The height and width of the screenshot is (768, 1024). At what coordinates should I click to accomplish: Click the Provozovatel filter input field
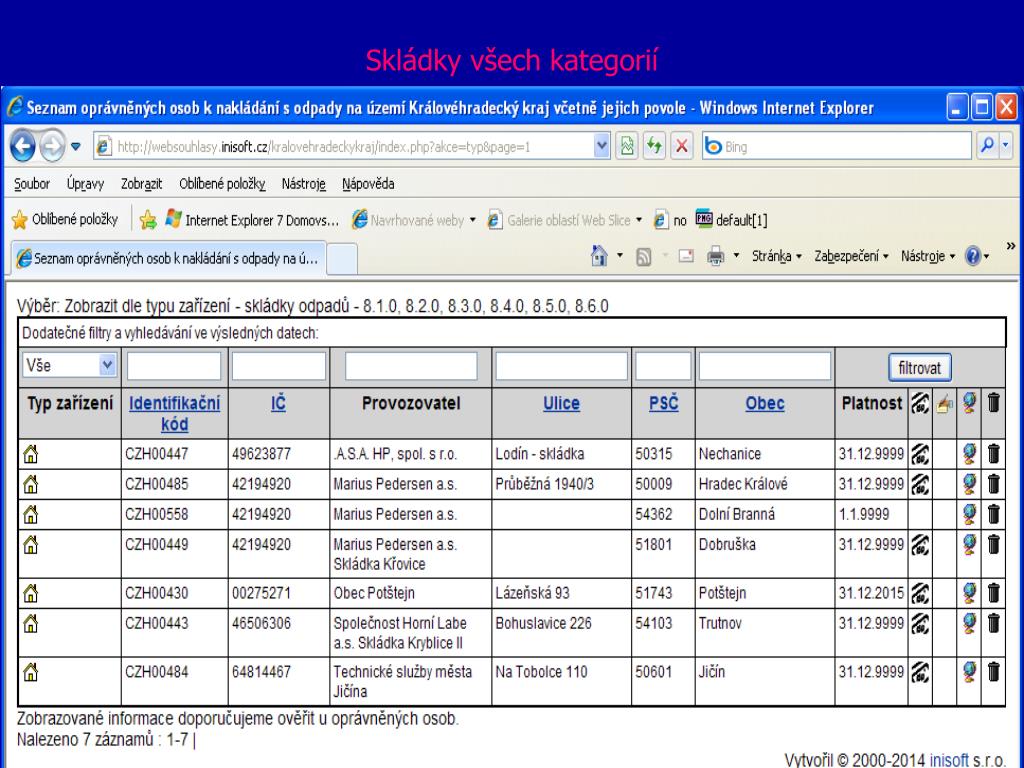(411, 366)
